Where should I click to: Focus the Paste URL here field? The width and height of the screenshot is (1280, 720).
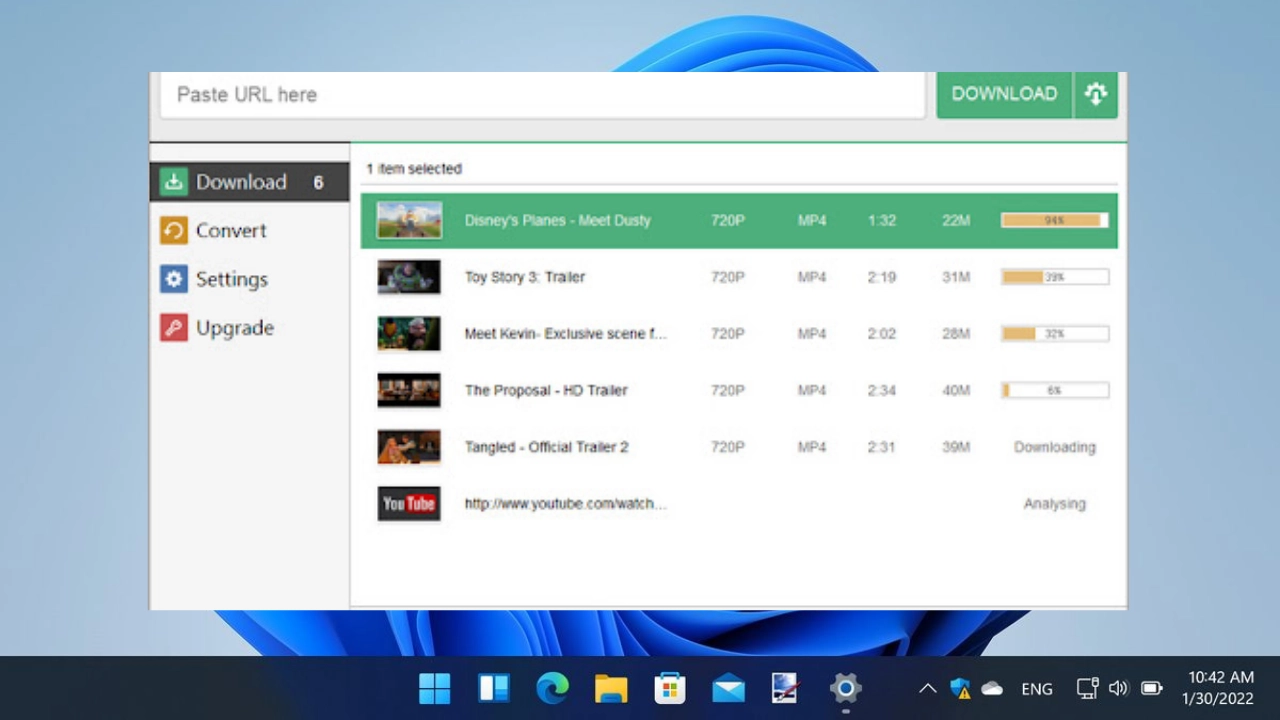pyautogui.click(x=542, y=95)
